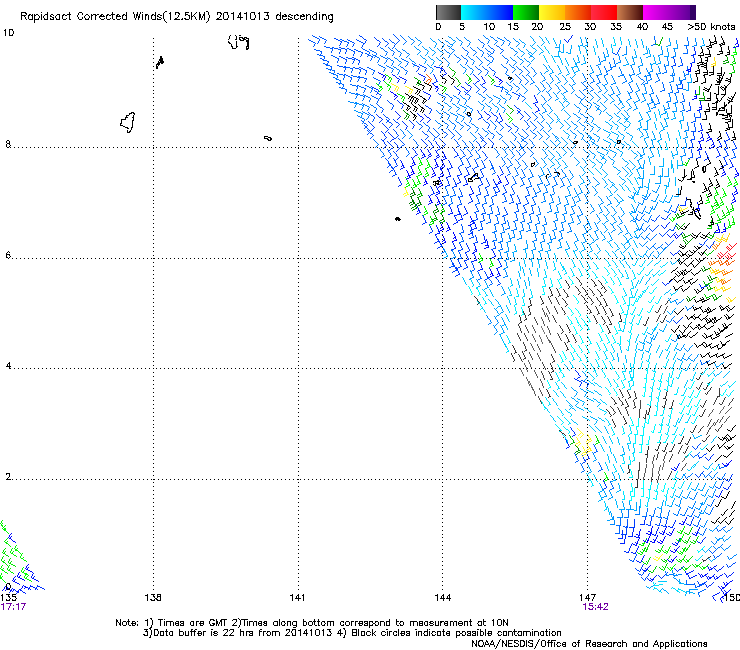740x650 pixels.
Task: Click the purple time label '17:17'
Action: (13, 607)
